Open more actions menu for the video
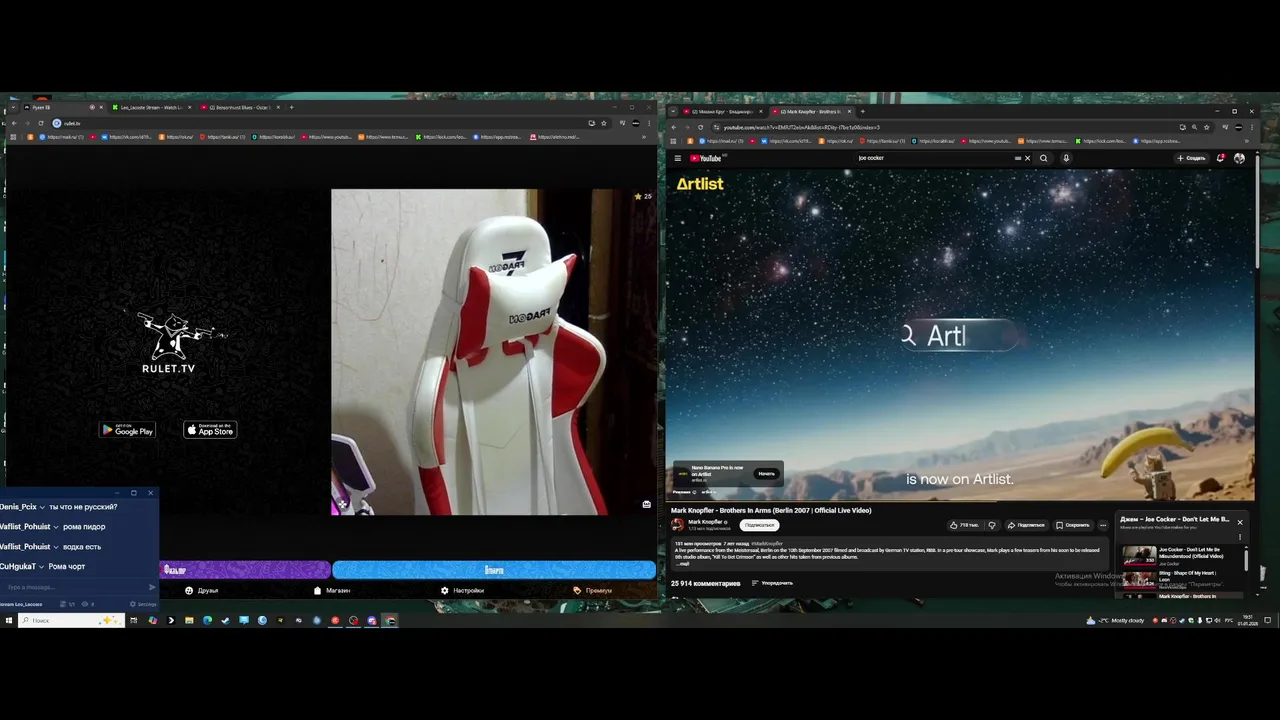This screenshot has width=1280, height=720. click(1103, 525)
